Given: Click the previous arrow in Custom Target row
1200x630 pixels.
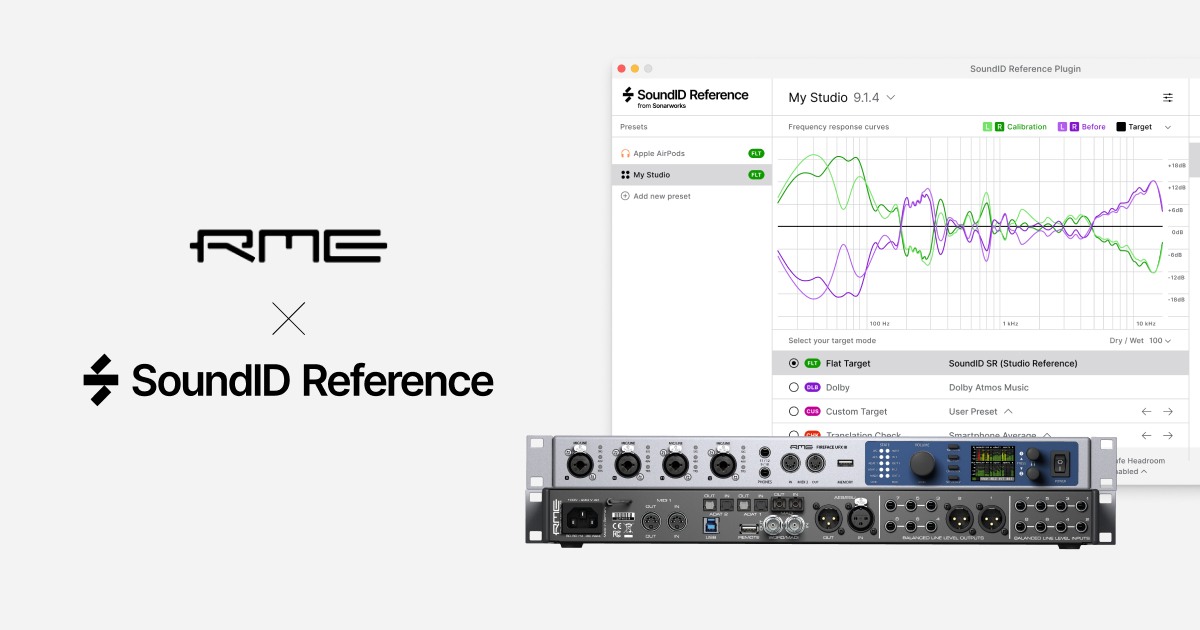Looking at the screenshot, I should coord(1146,411).
